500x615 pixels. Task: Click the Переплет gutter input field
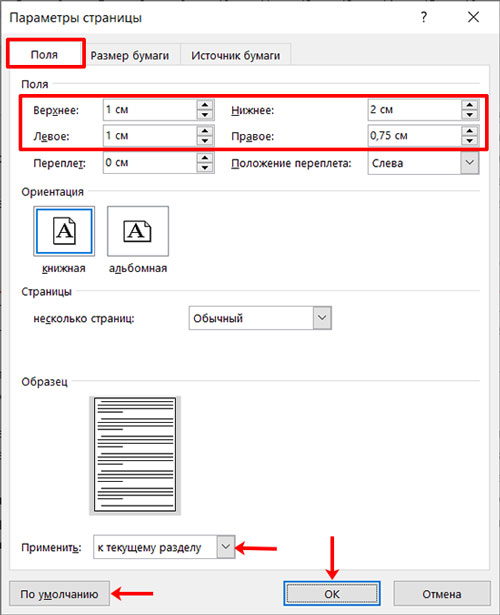[x=150, y=162]
